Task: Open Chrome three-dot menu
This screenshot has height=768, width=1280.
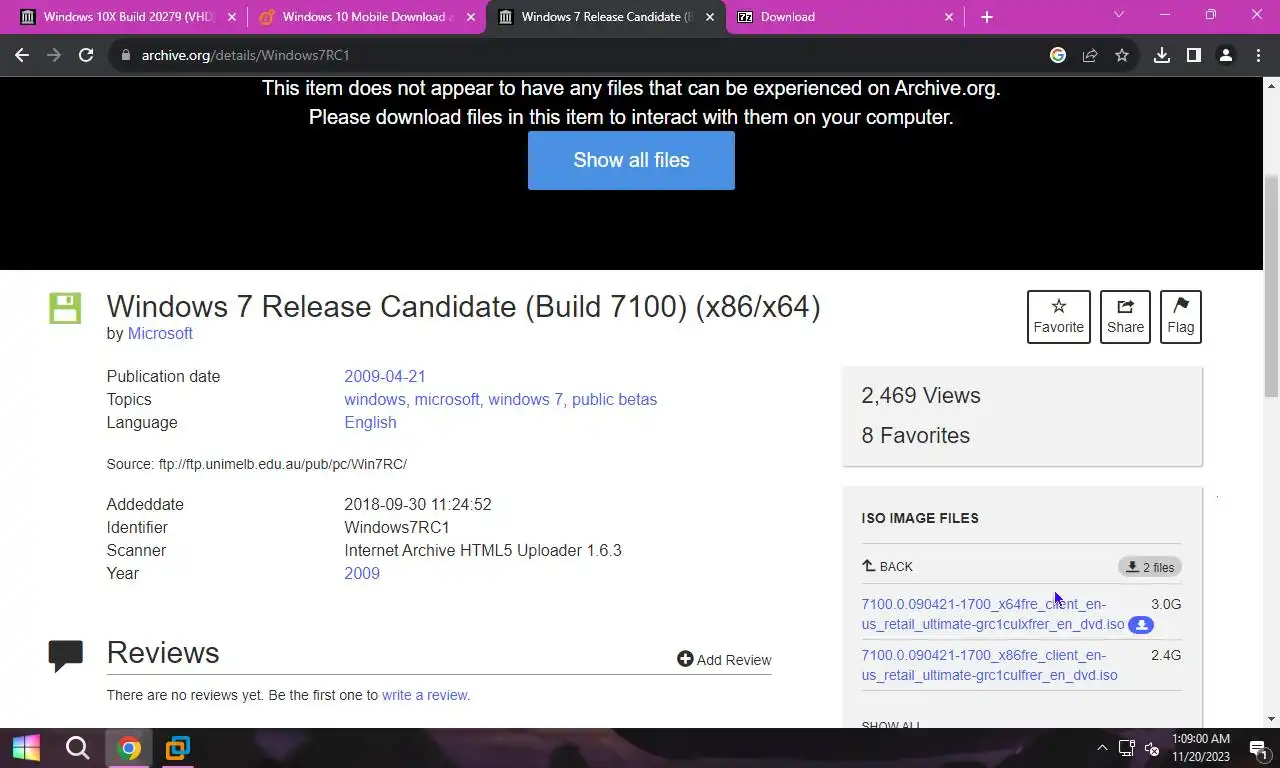Action: coord(1257,55)
